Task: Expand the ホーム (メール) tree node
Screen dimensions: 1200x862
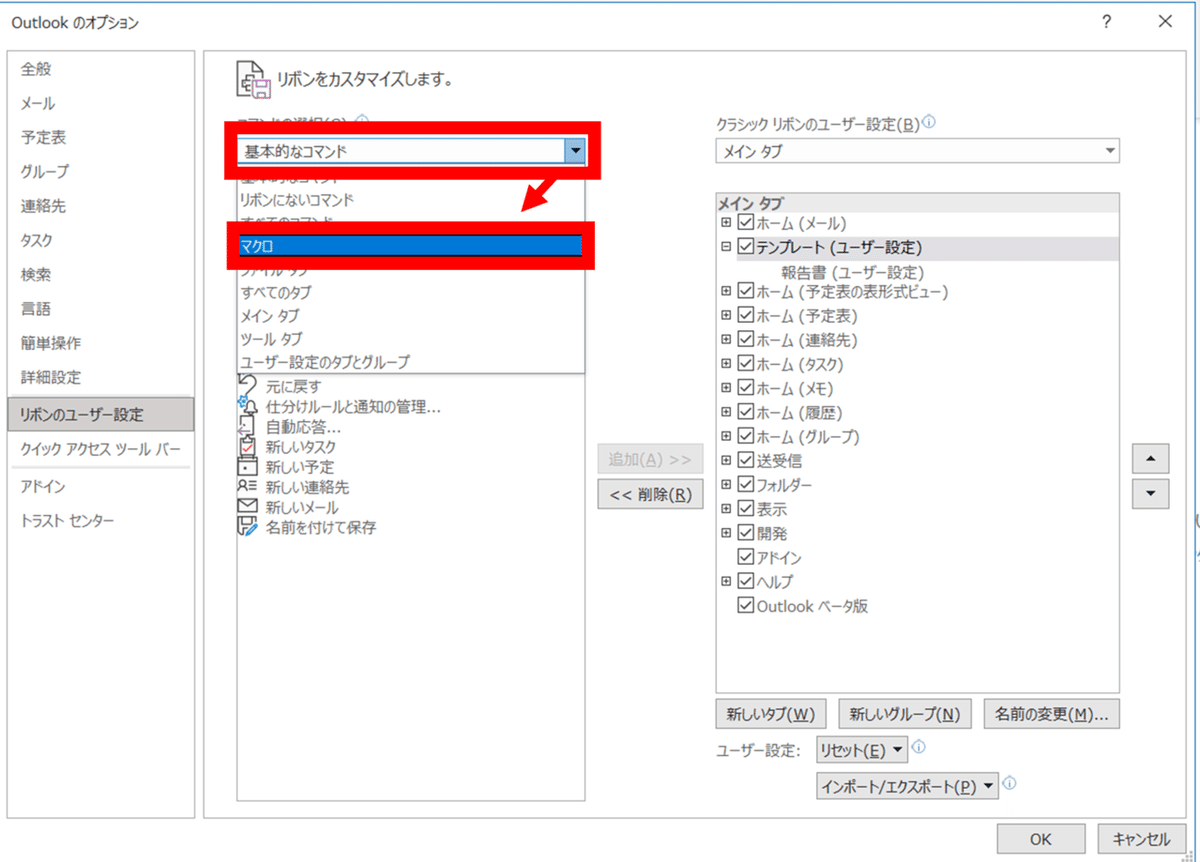Action: pos(726,222)
